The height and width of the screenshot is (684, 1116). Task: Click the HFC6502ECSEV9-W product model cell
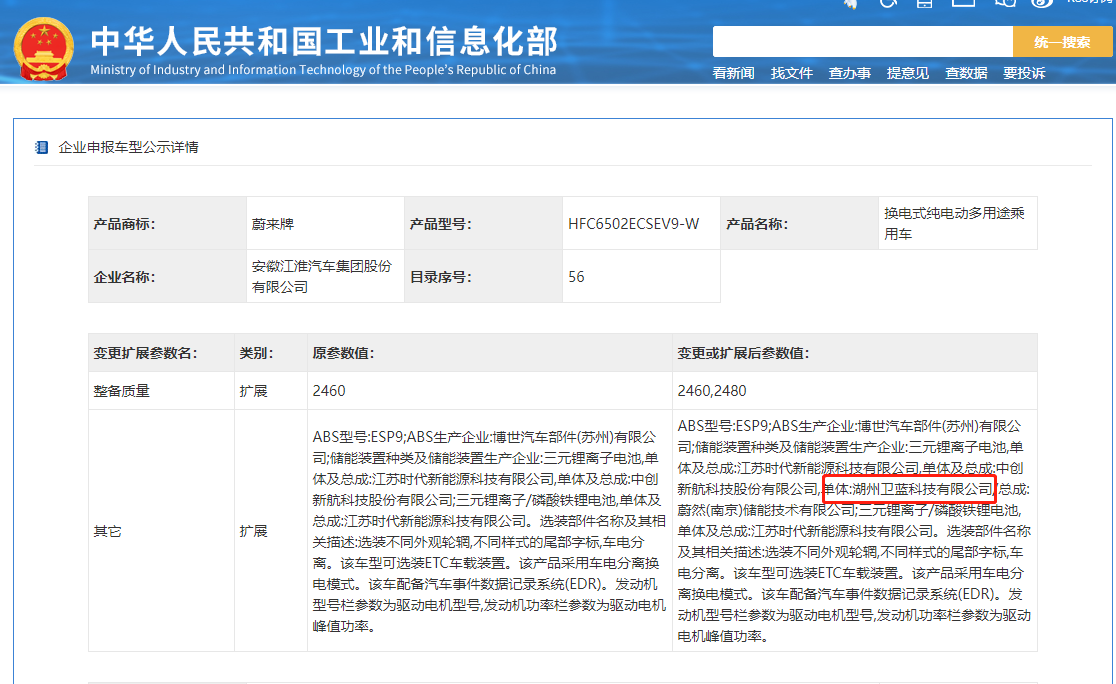633,224
